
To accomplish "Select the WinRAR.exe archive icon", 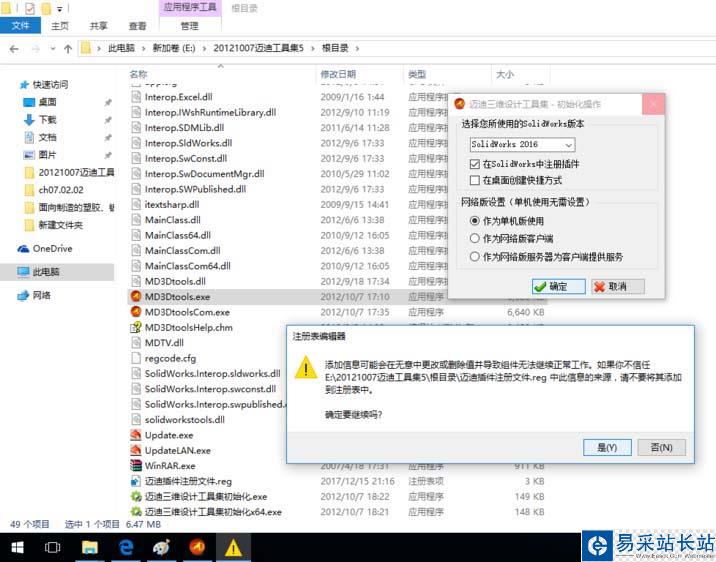I will coord(136,466).
